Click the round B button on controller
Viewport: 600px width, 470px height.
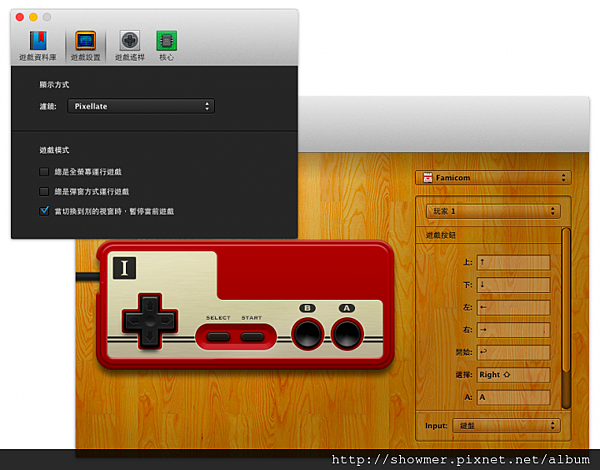pos(307,334)
